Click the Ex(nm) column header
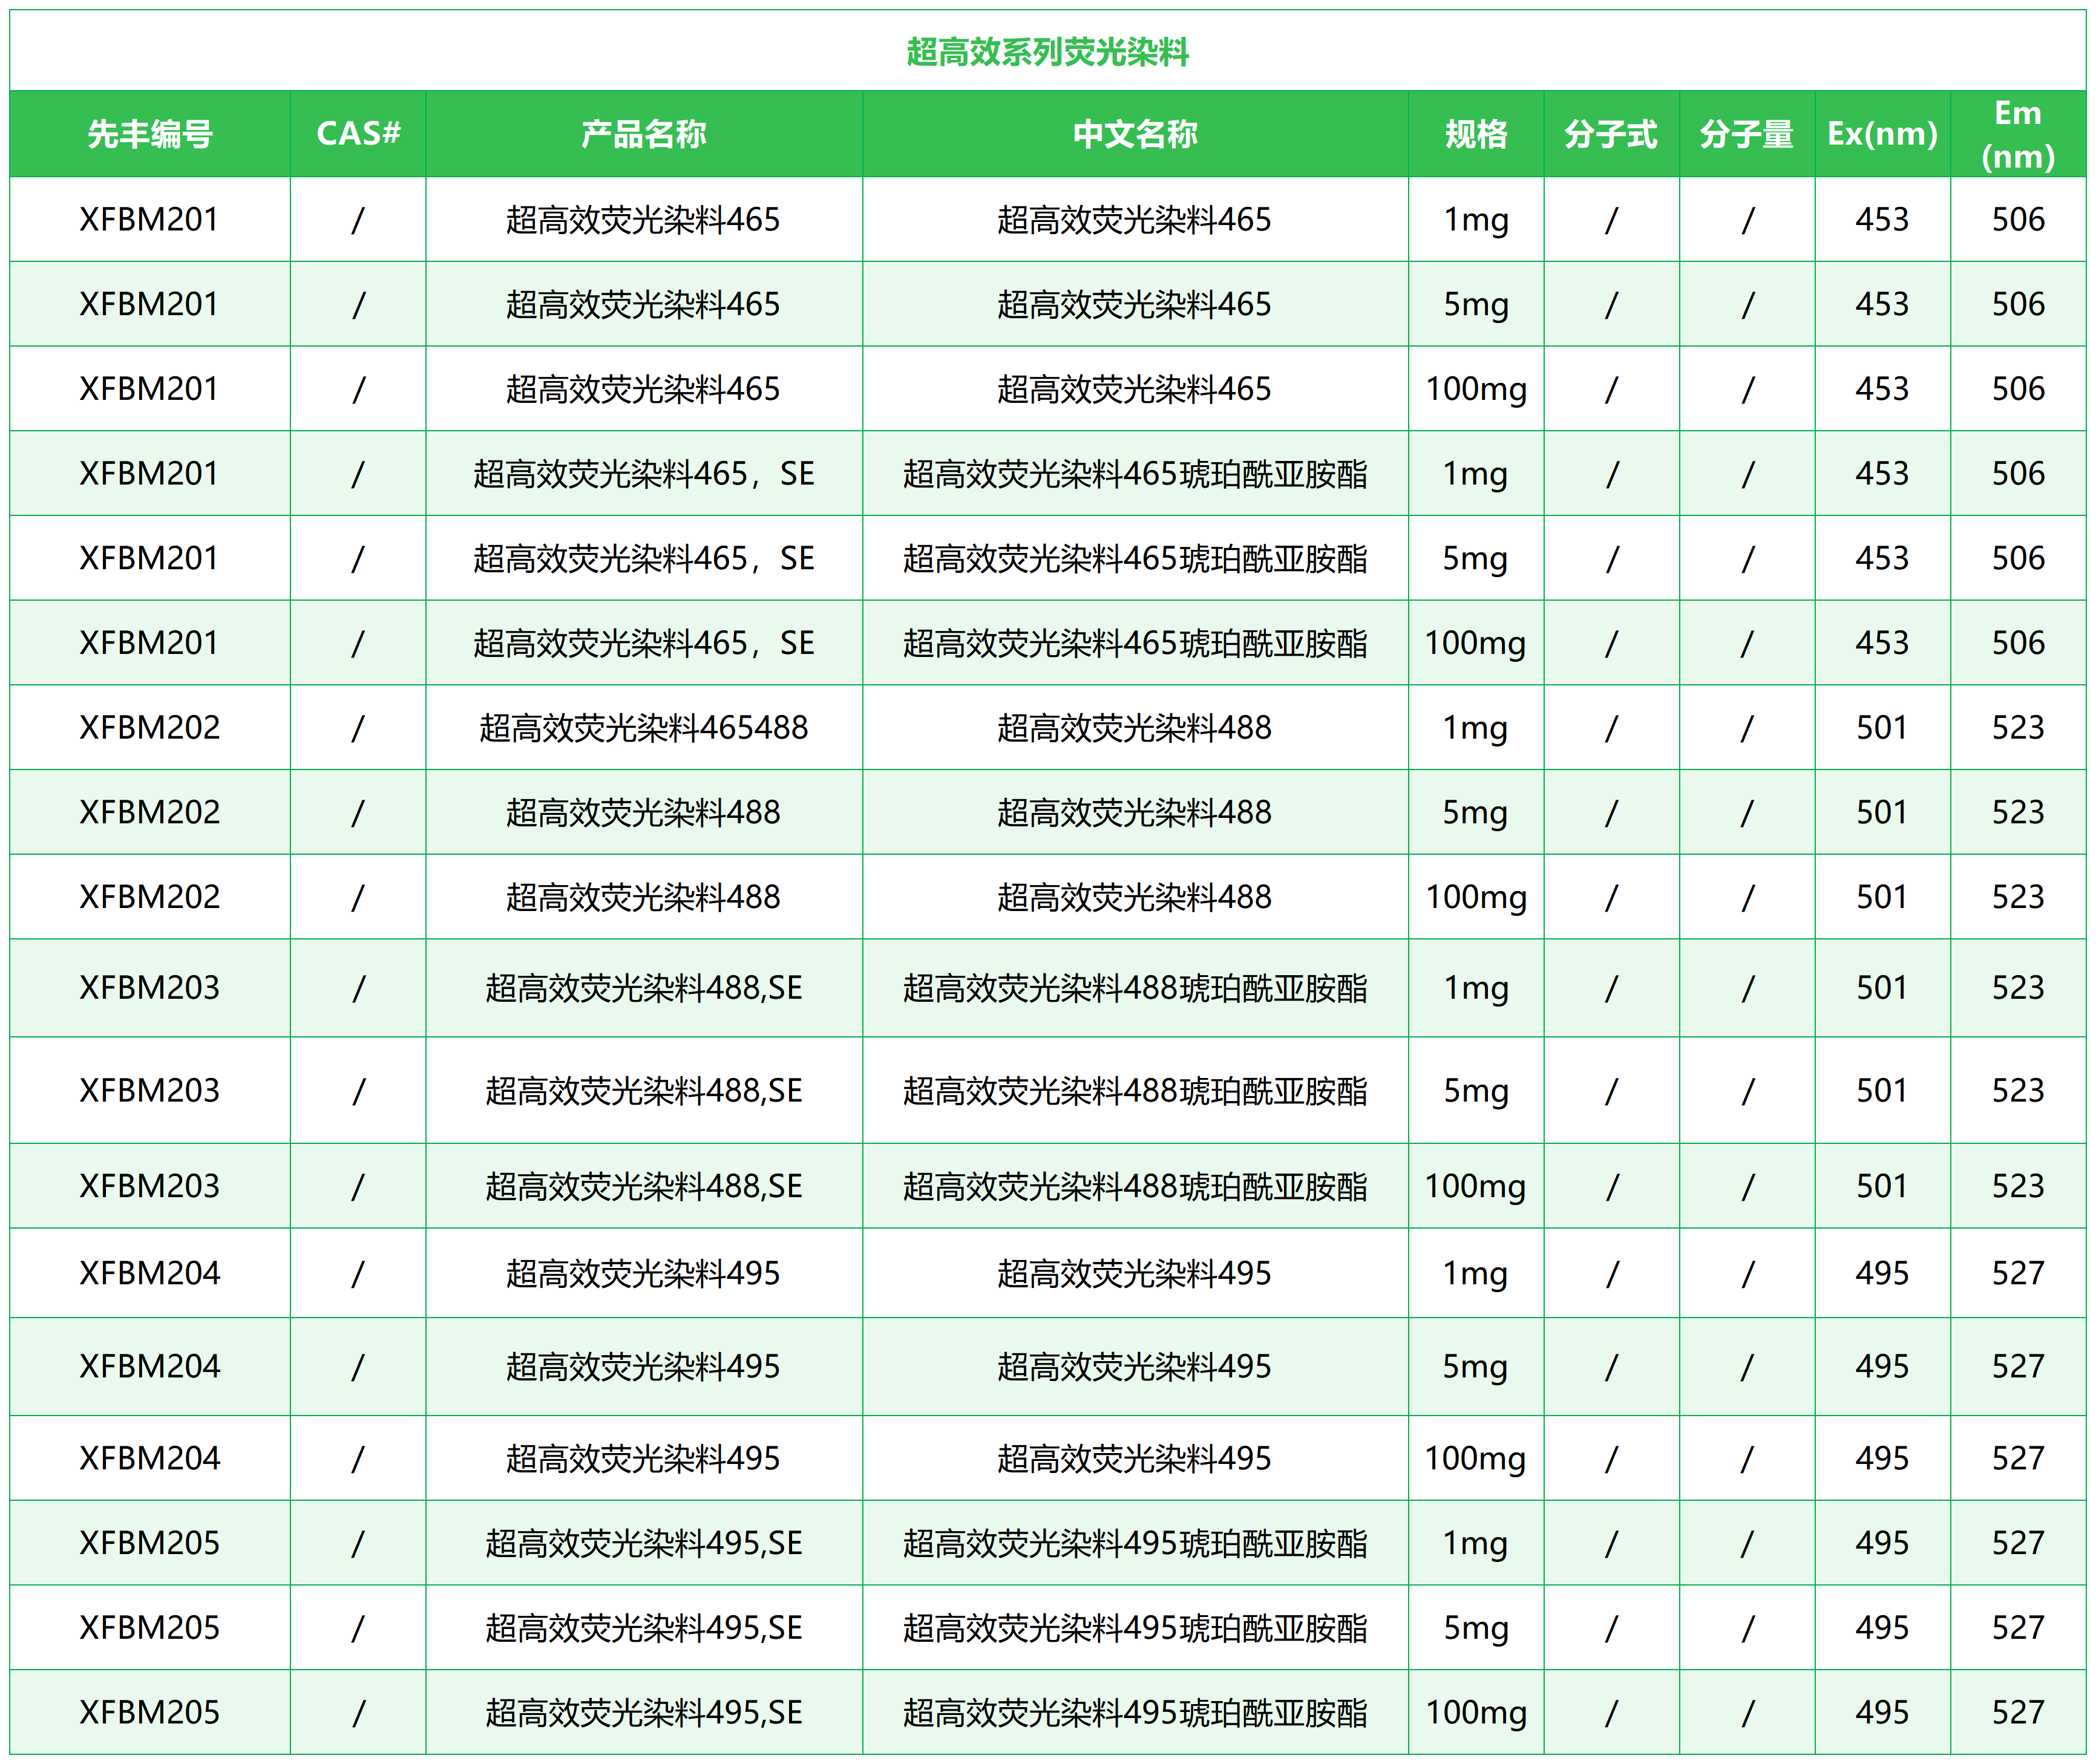 pyautogui.click(x=1882, y=134)
